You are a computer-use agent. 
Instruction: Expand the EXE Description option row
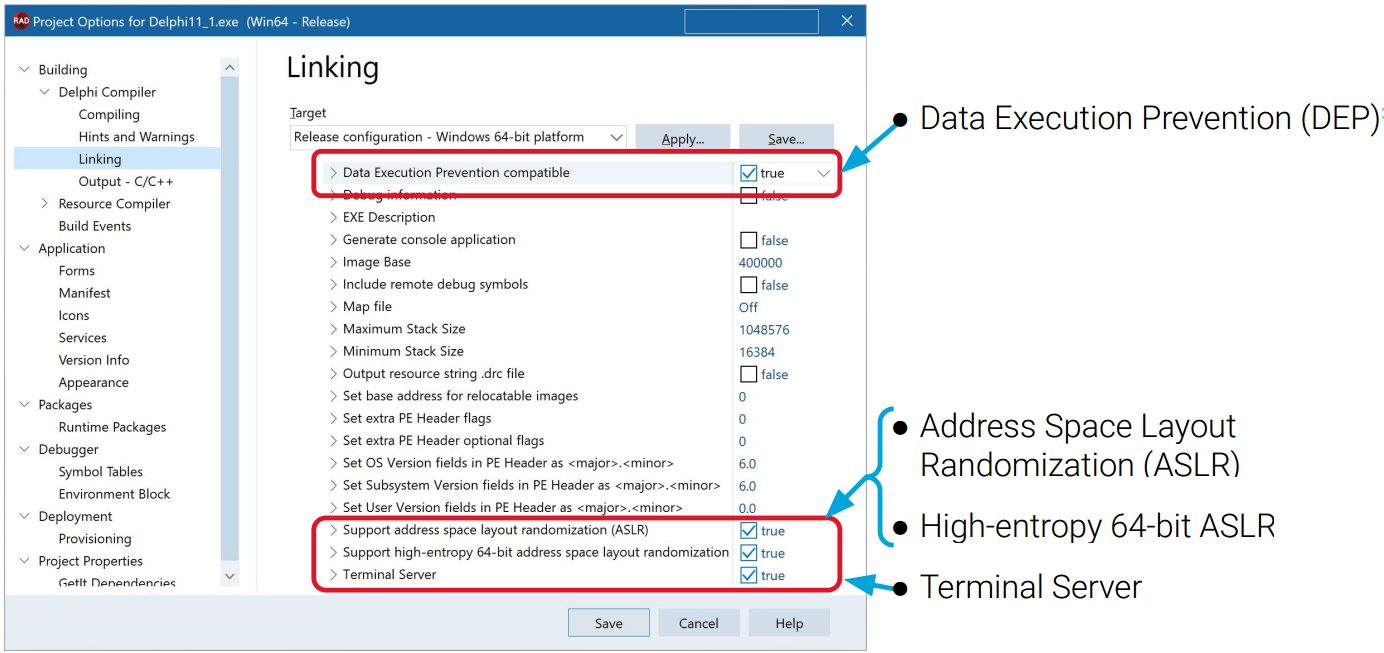tap(334, 217)
